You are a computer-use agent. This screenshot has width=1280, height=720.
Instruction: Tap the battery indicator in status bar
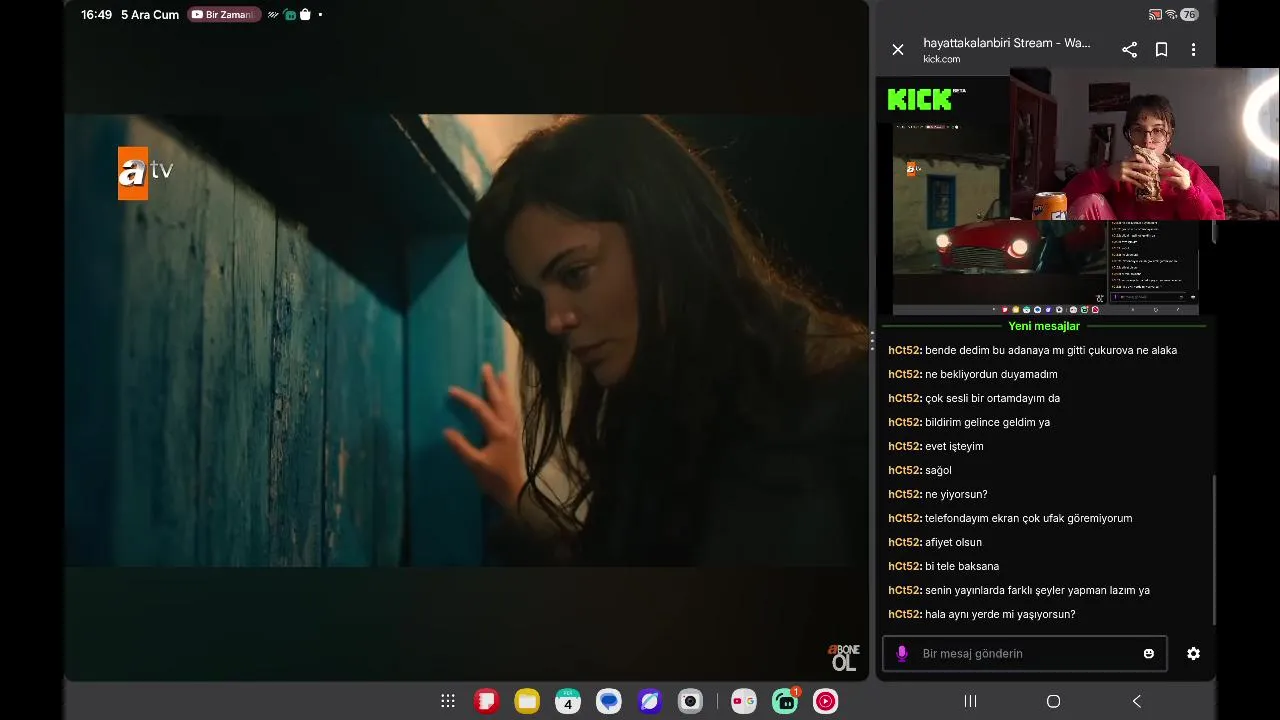[1189, 15]
